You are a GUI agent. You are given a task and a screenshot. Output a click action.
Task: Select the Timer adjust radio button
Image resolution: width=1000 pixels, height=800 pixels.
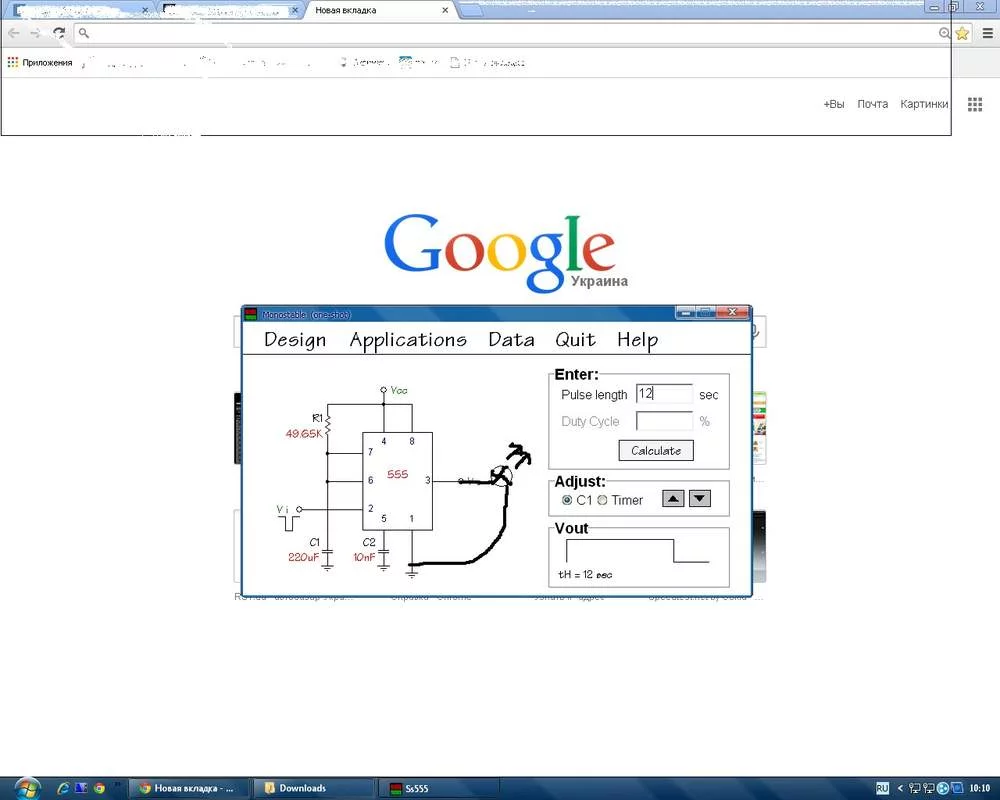tap(602, 500)
